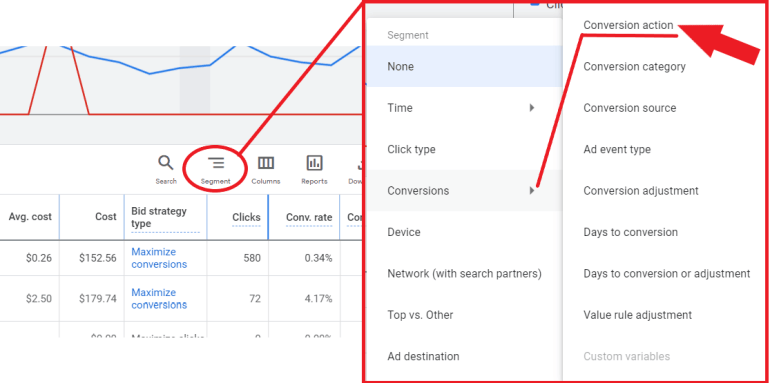Click the 580 clicks value
The width and height of the screenshot is (770, 383).
click(x=252, y=258)
